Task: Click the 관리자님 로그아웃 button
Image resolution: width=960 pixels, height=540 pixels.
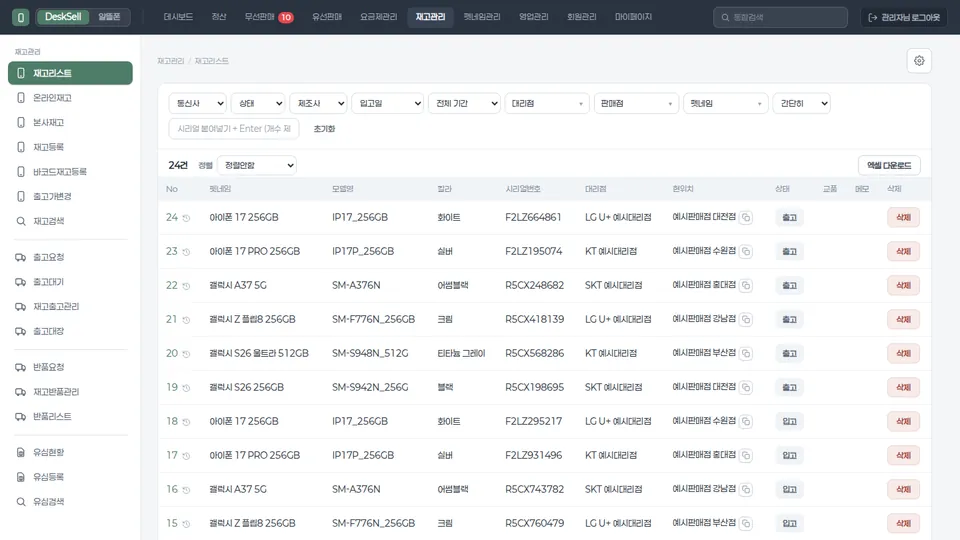Action: point(904,18)
